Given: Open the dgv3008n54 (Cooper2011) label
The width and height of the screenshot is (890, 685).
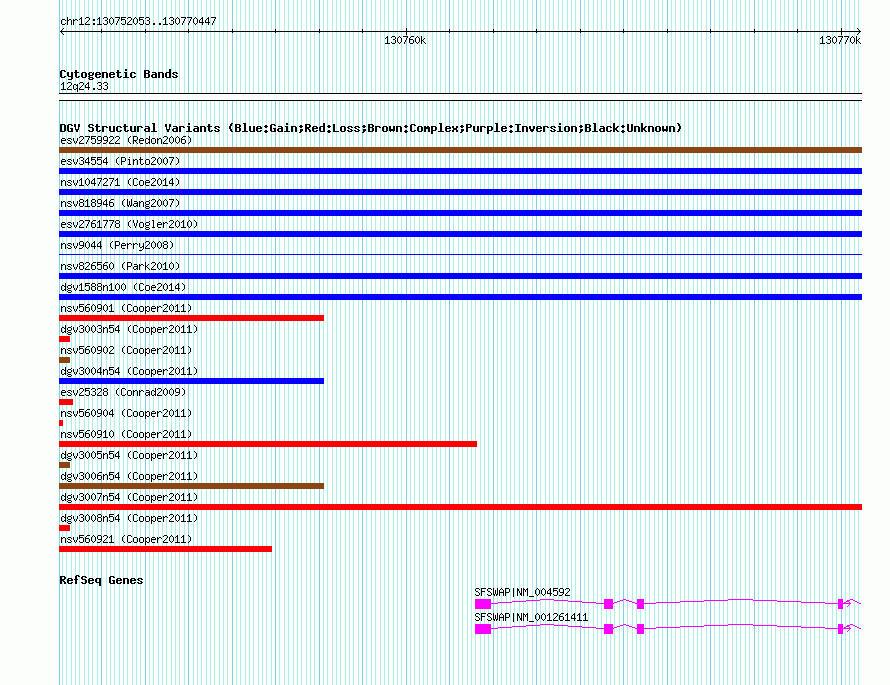Looking at the screenshot, I should click(129, 518).
